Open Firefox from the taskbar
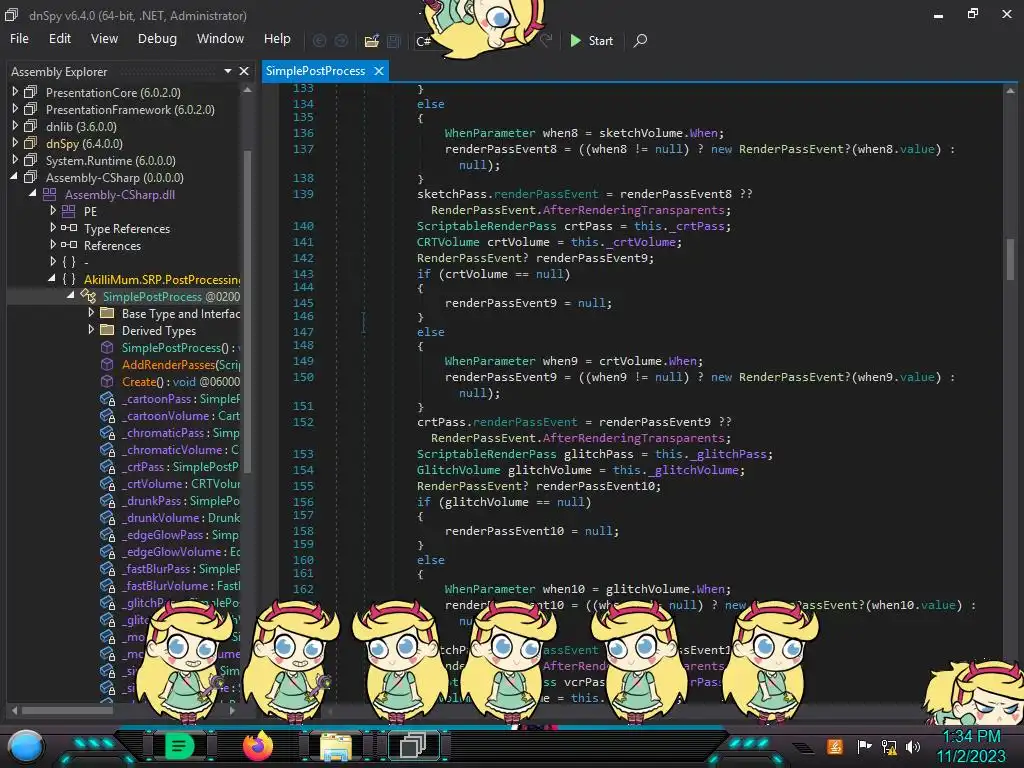Screen dimensions: 1024x768 [x=258, y=746]
